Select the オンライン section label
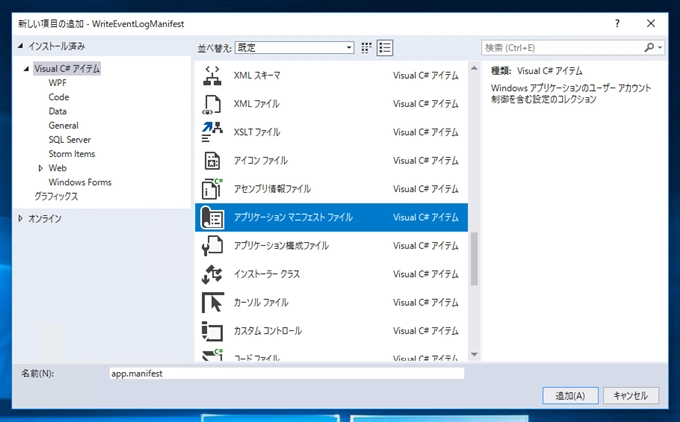 point(45,219)
